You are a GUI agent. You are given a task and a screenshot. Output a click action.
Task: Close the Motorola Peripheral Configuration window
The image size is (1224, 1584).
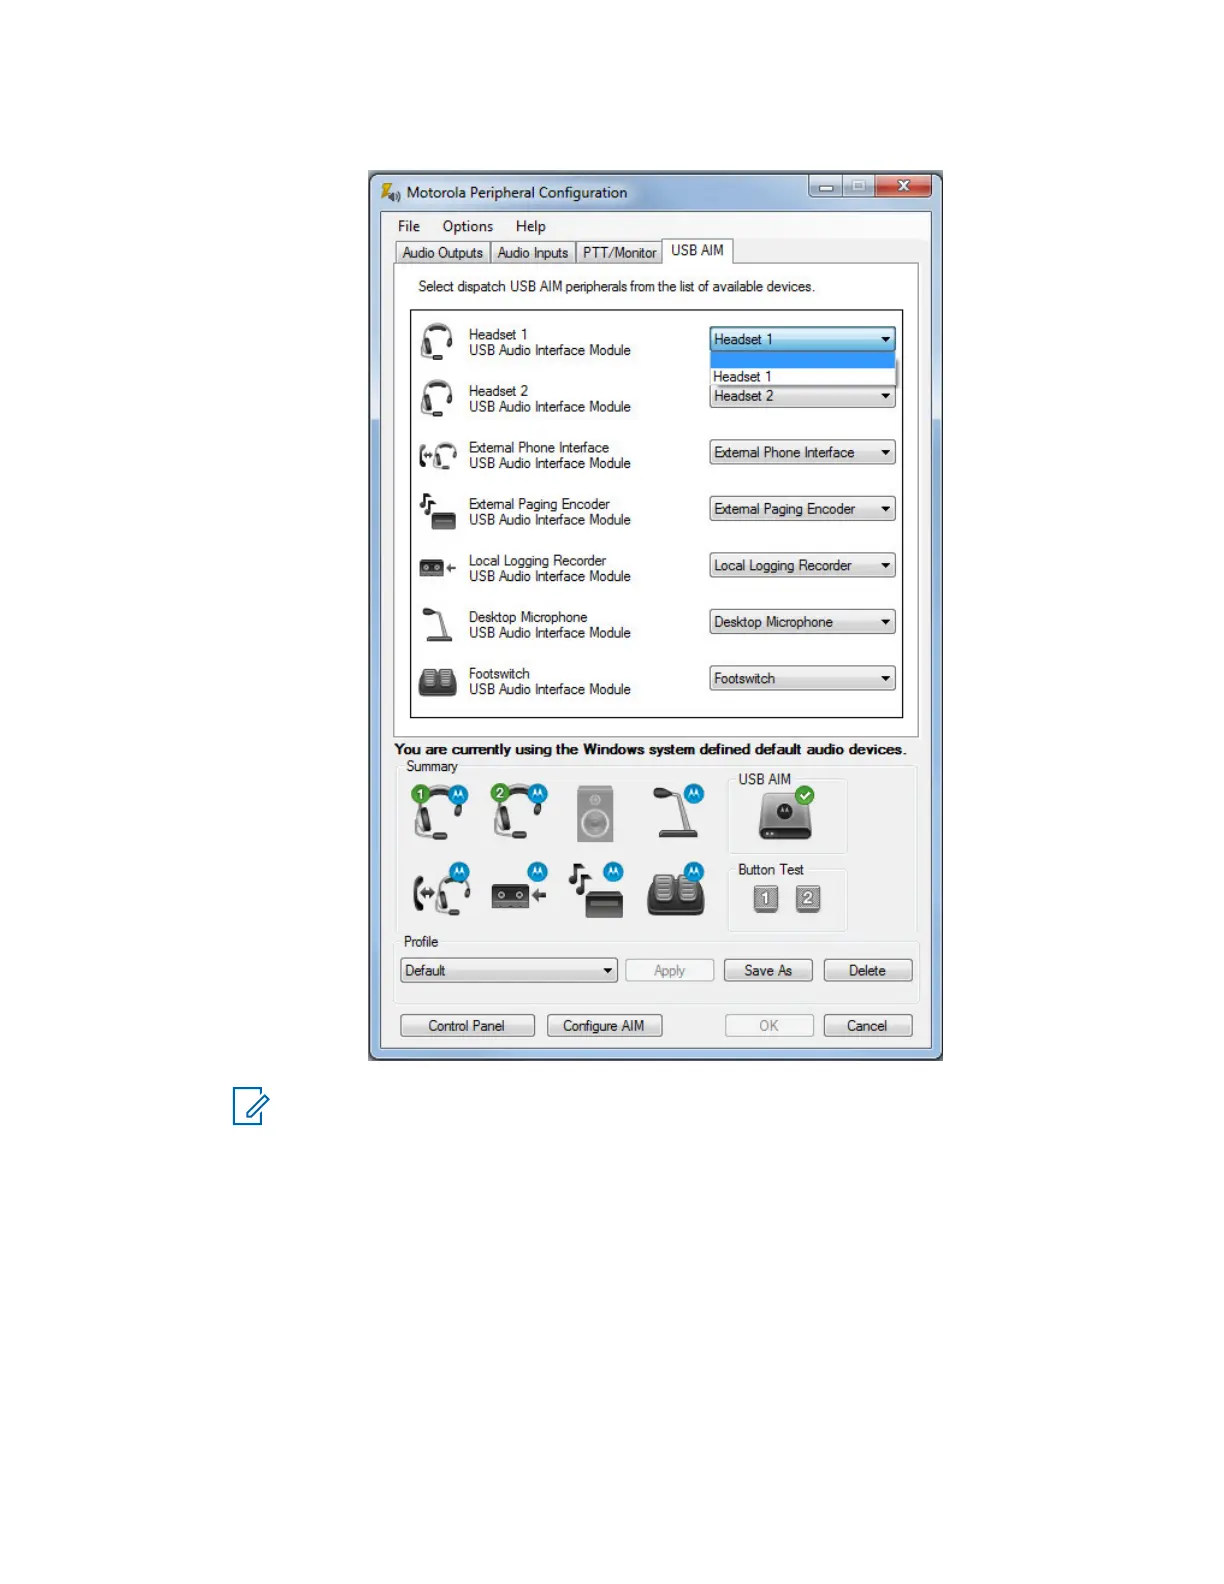coord(904,186)
